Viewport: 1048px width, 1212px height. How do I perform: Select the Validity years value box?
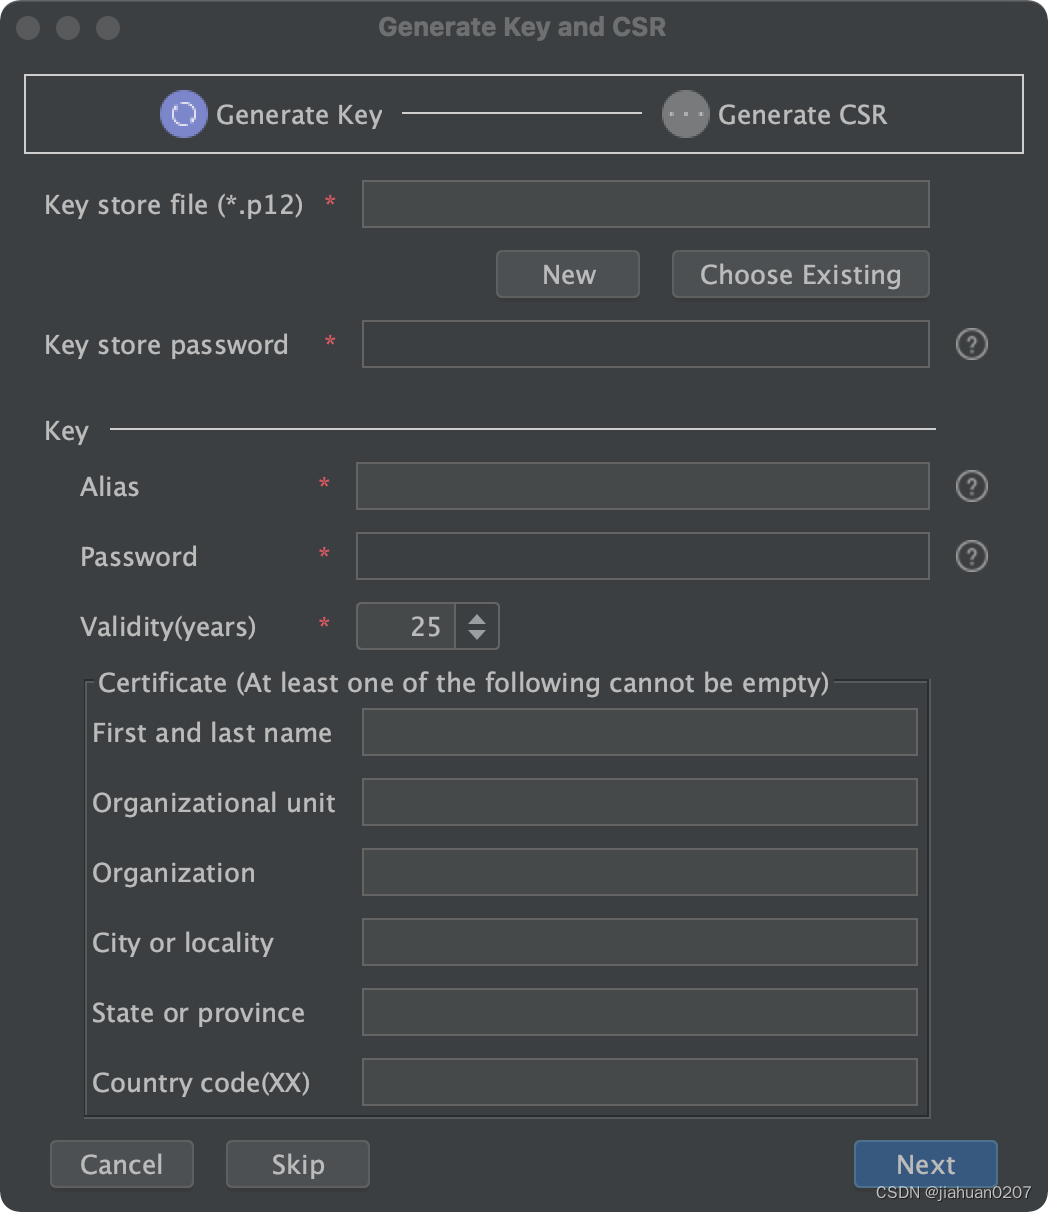[x=406, y=626]
